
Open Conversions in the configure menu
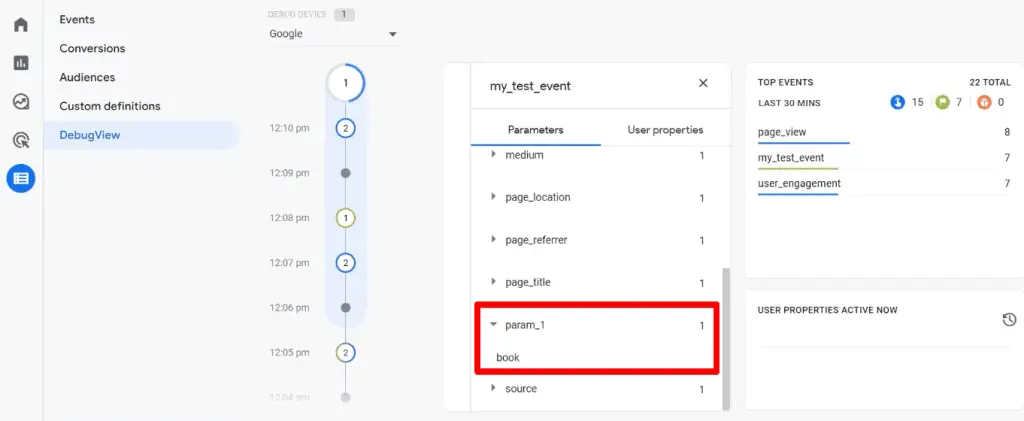coord(92,48)
